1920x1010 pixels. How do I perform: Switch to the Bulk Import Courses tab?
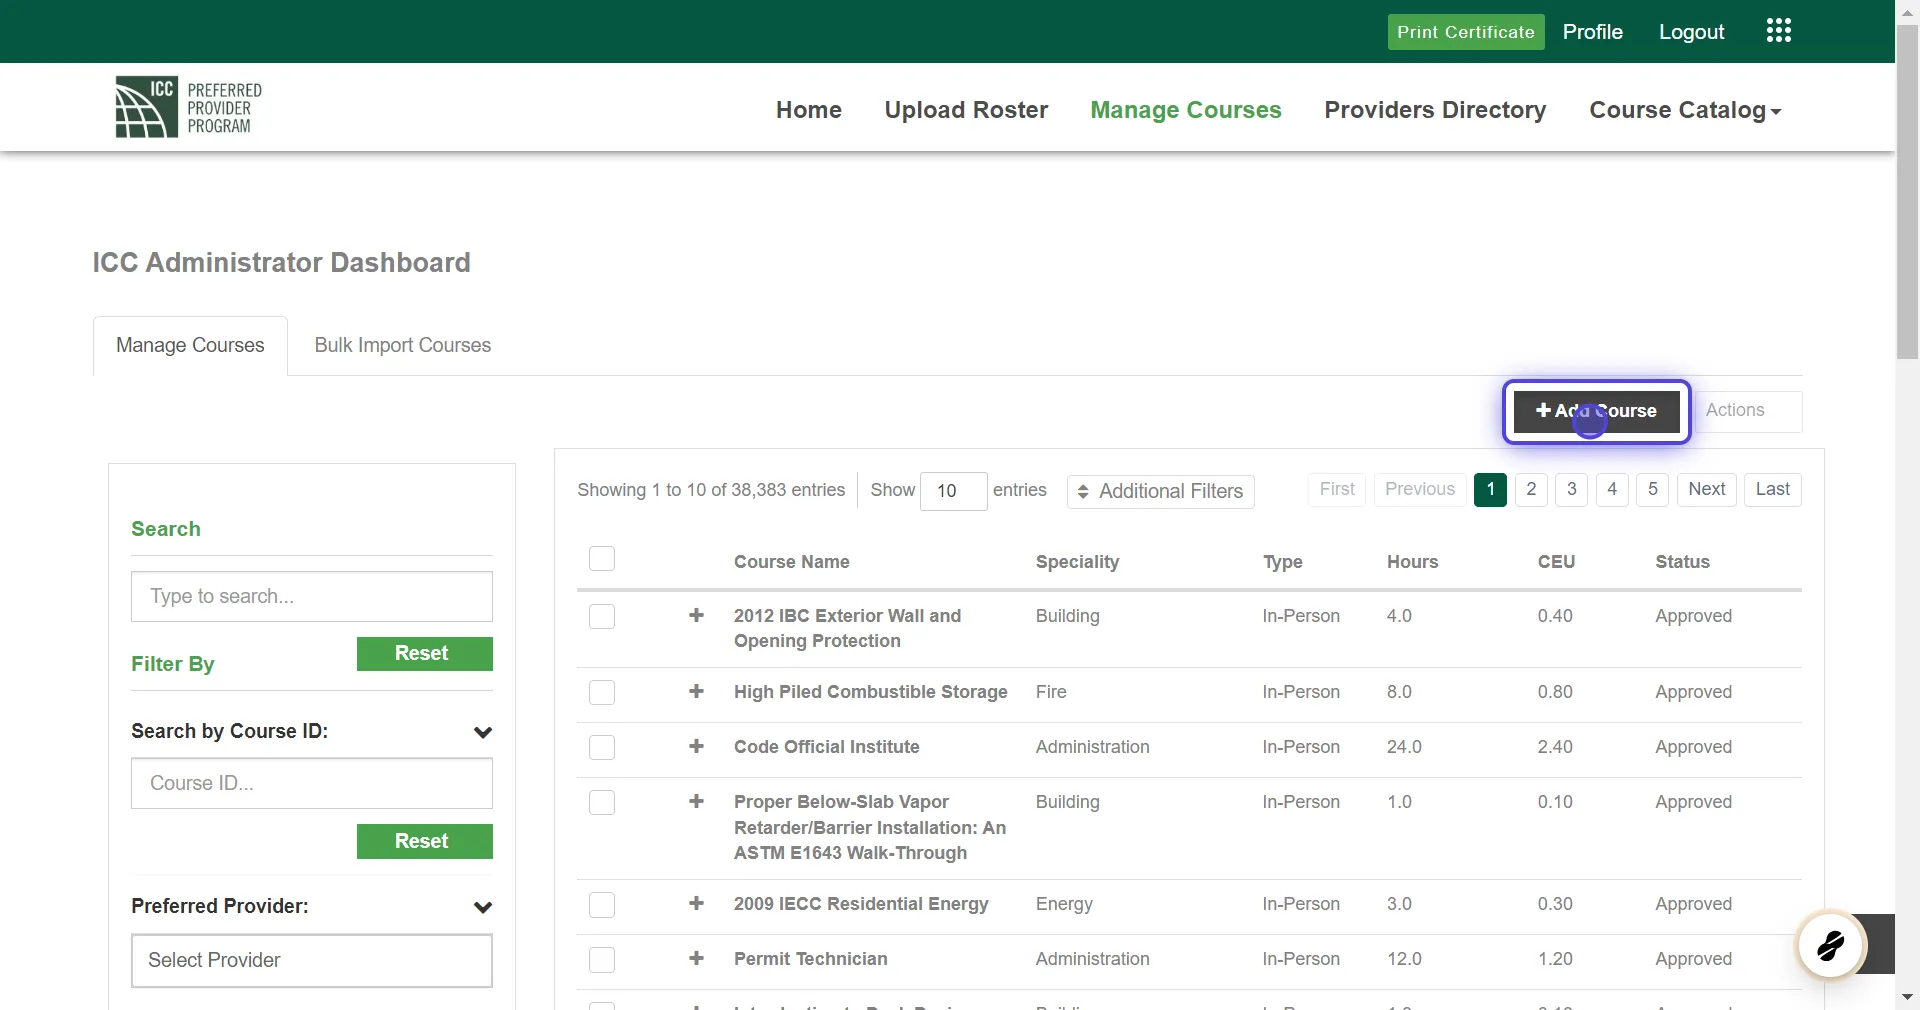pos(403,345)
